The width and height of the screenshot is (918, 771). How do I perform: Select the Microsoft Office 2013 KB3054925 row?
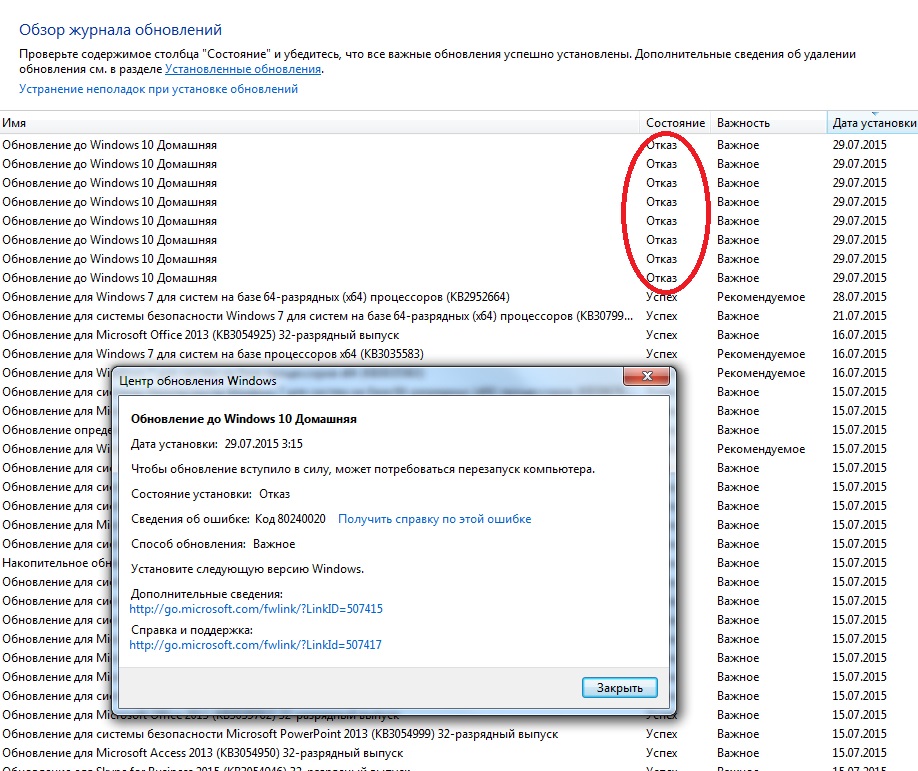pyautogui.click(x=459, y=335)
